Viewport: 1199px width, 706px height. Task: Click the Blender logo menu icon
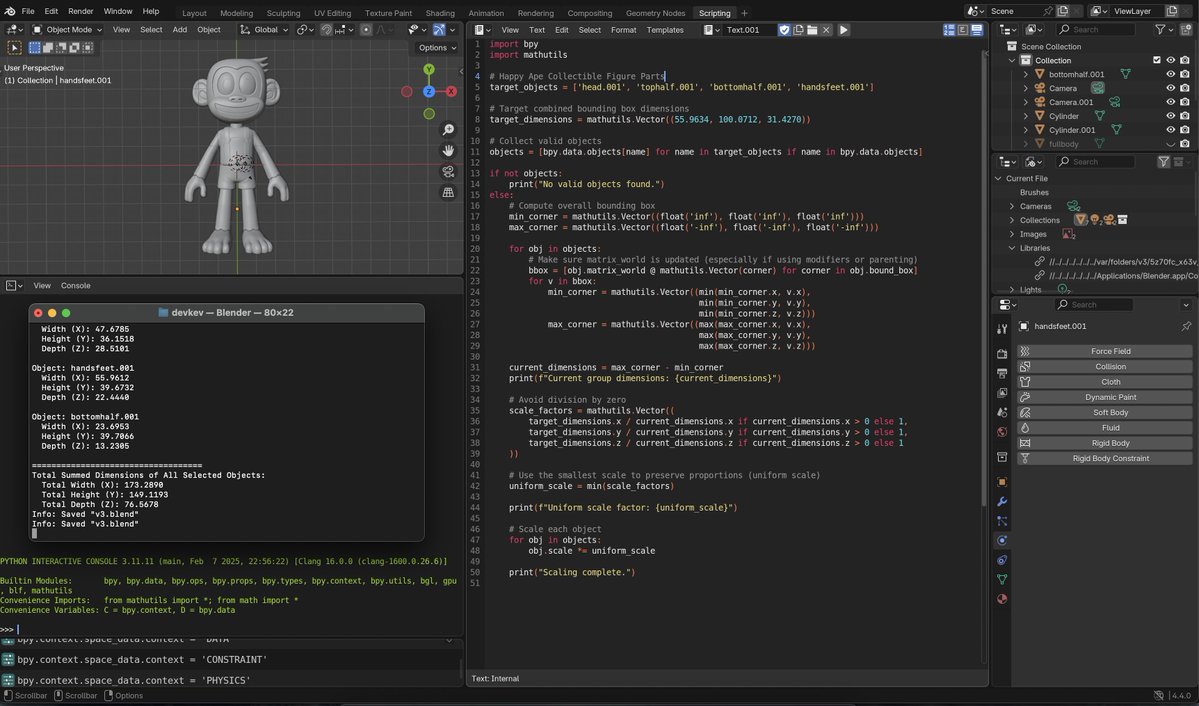[9, 11]
